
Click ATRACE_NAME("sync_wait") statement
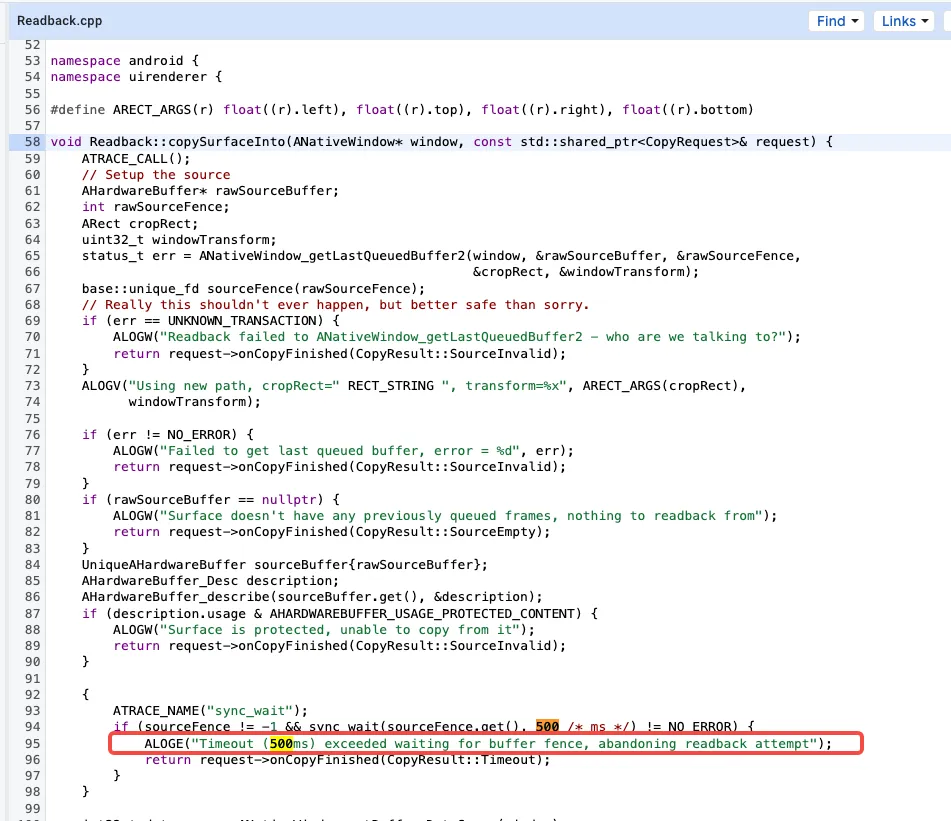pos(210,711)
